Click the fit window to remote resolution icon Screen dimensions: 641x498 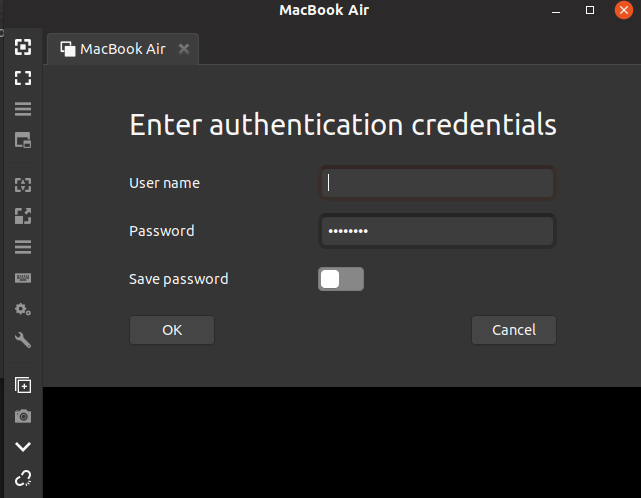coord(23,47)
